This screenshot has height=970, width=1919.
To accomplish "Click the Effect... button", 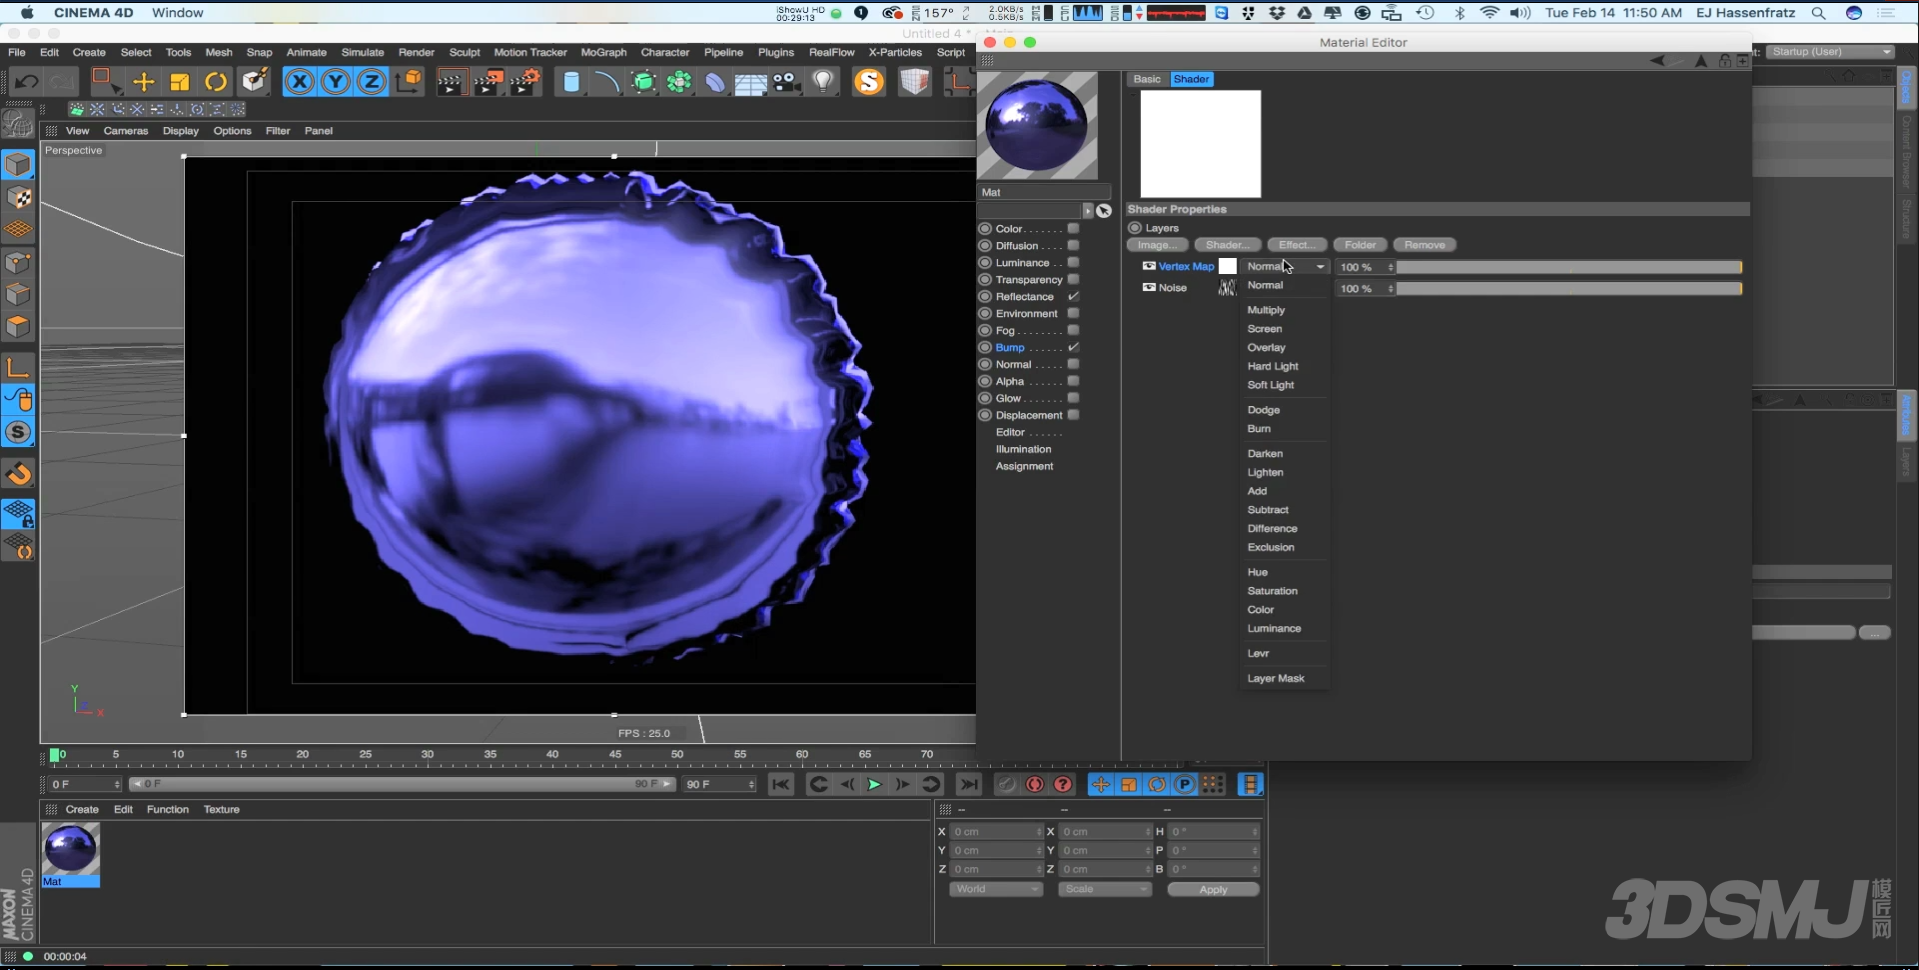I will click(1296, 245).
